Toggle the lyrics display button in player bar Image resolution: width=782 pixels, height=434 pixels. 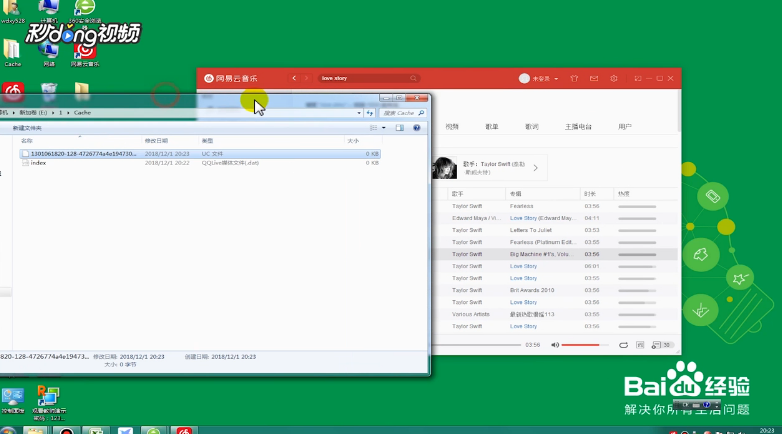[x=640, y=345]
